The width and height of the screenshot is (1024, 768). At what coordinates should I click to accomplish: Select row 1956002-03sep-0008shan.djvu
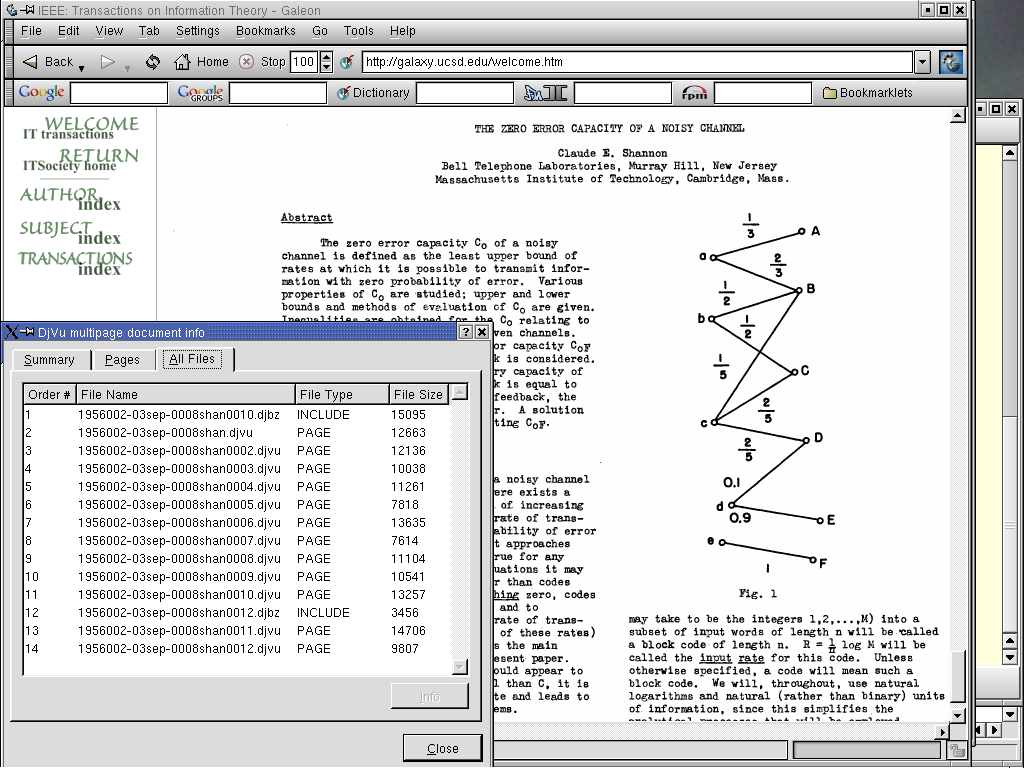click(236, 433)
